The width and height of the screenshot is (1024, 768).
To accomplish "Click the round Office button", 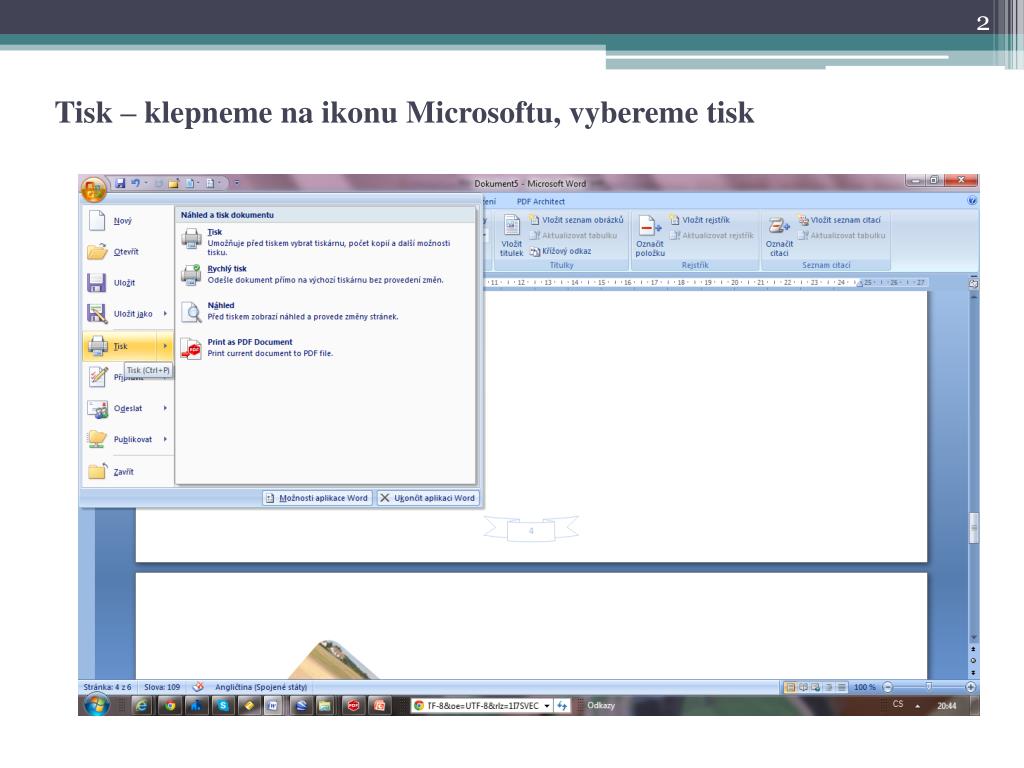I will coord(93,190).
